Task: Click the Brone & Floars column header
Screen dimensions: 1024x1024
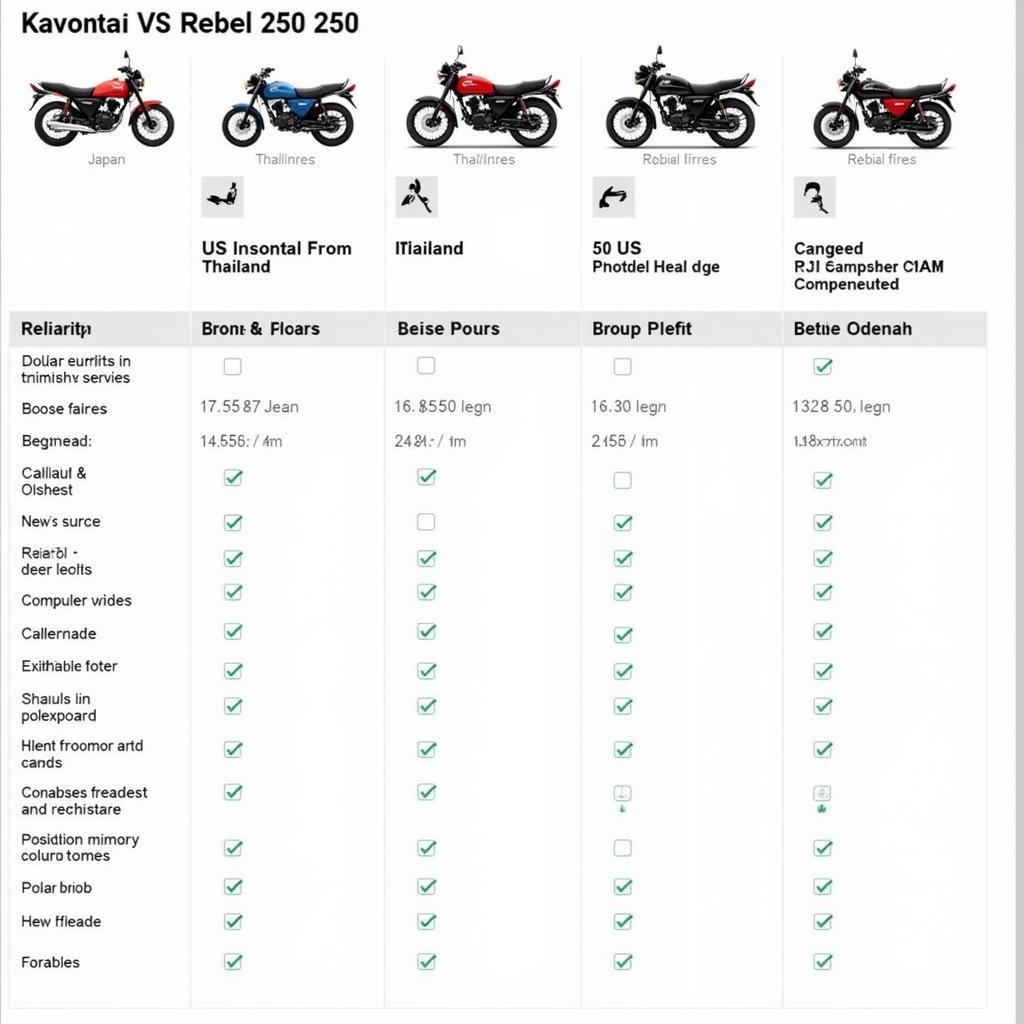Action: [260, 329]
